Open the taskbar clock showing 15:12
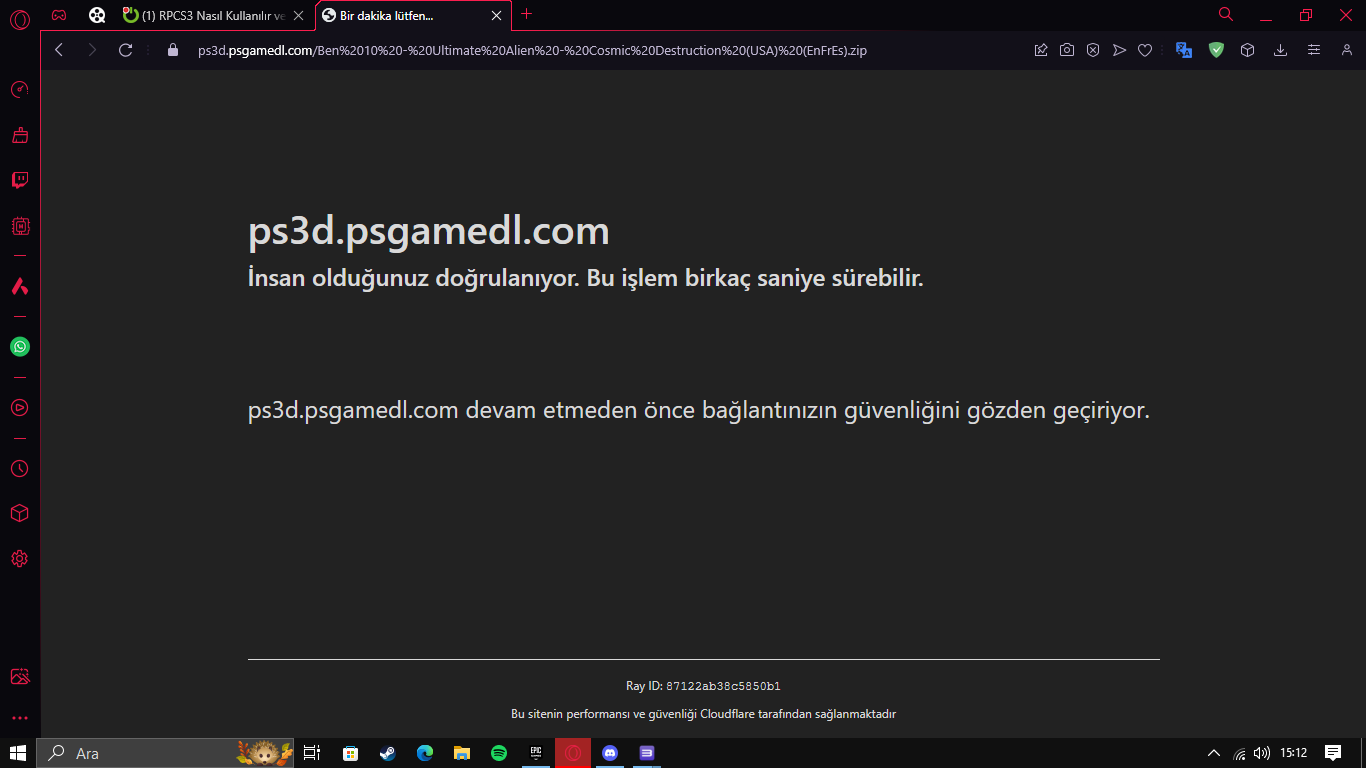Image resolution: width=1366 pixels, height=768 pixels. 1294,753
